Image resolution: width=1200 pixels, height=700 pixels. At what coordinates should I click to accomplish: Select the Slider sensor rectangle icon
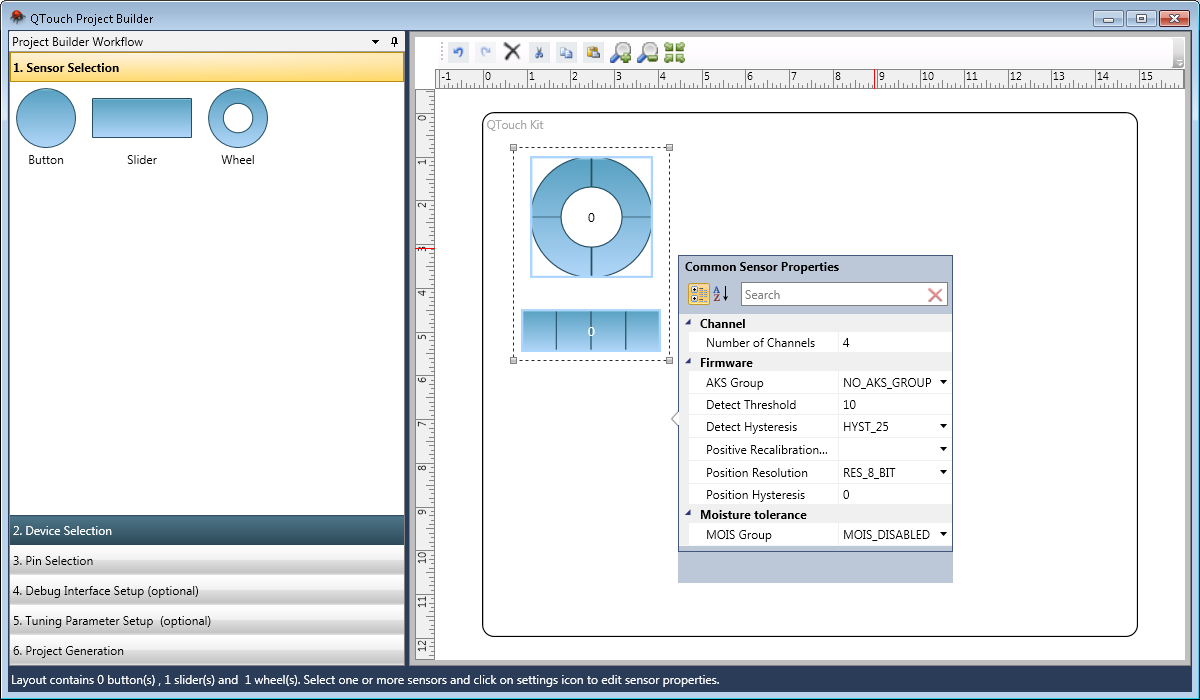(x=142, y=118)
